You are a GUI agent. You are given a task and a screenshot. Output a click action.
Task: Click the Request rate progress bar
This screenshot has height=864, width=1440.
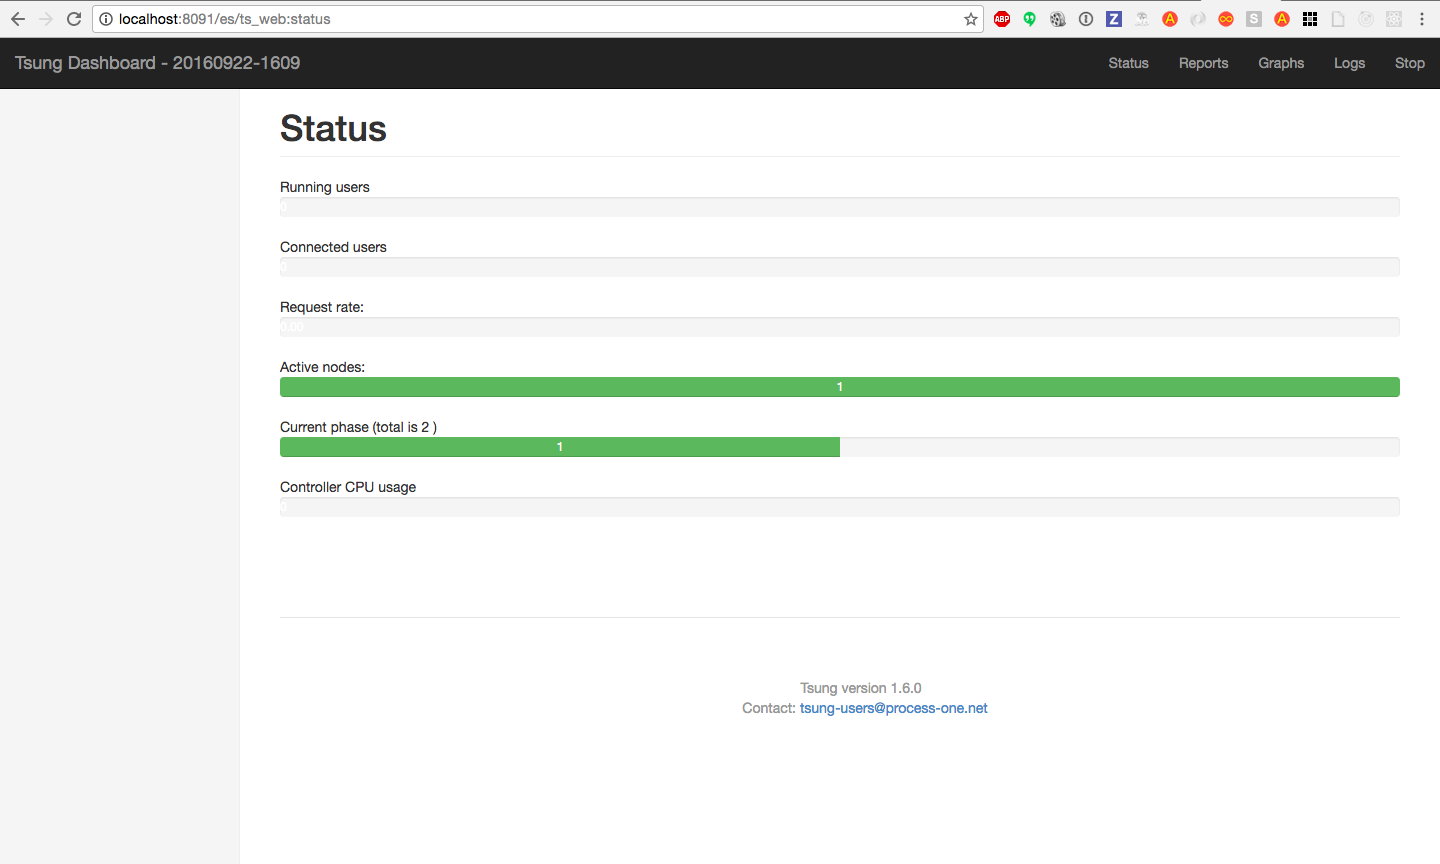coord(840,327)
